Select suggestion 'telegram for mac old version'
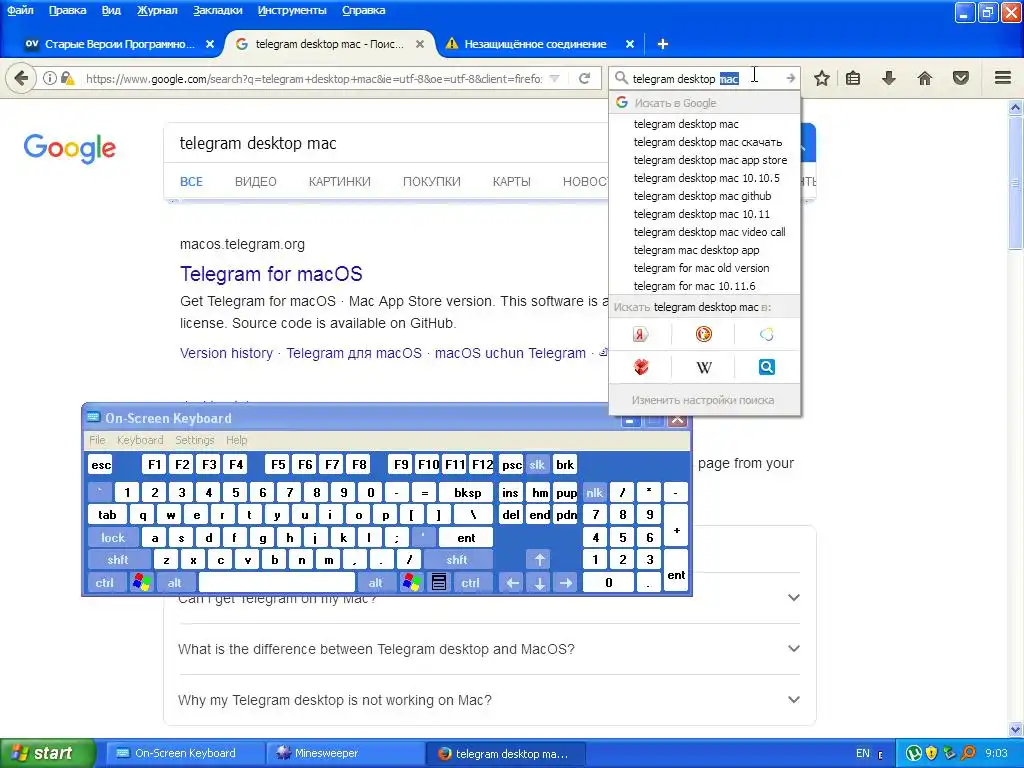This screenshot has width=1024, height=768. pyautogui.click(x=704, y=268)
